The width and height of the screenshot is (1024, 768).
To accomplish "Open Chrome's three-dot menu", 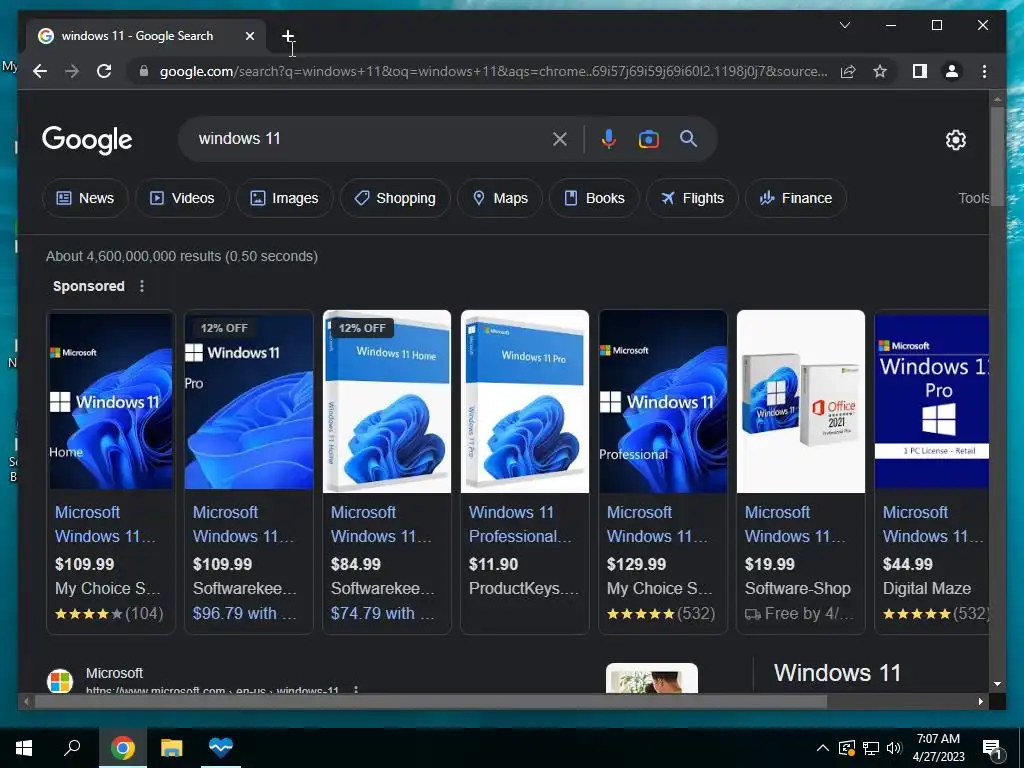I will click(x=984, y=71).
